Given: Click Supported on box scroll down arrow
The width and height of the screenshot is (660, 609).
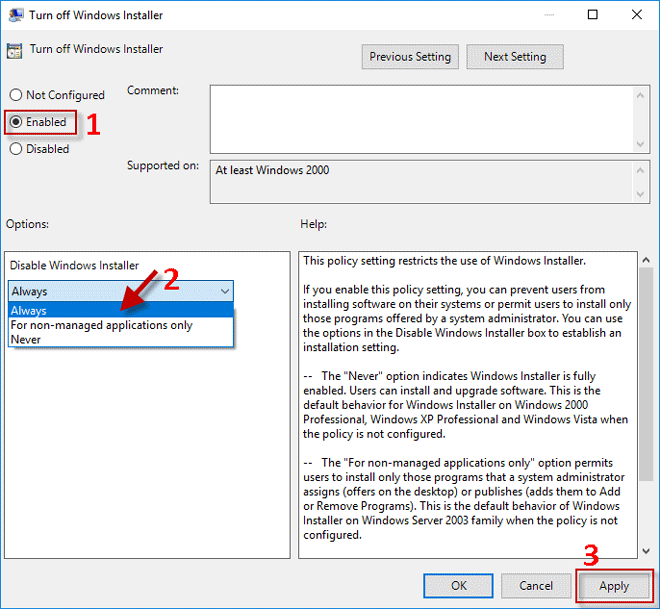Looking at the screenshot, I should click(x=641, y=194).
